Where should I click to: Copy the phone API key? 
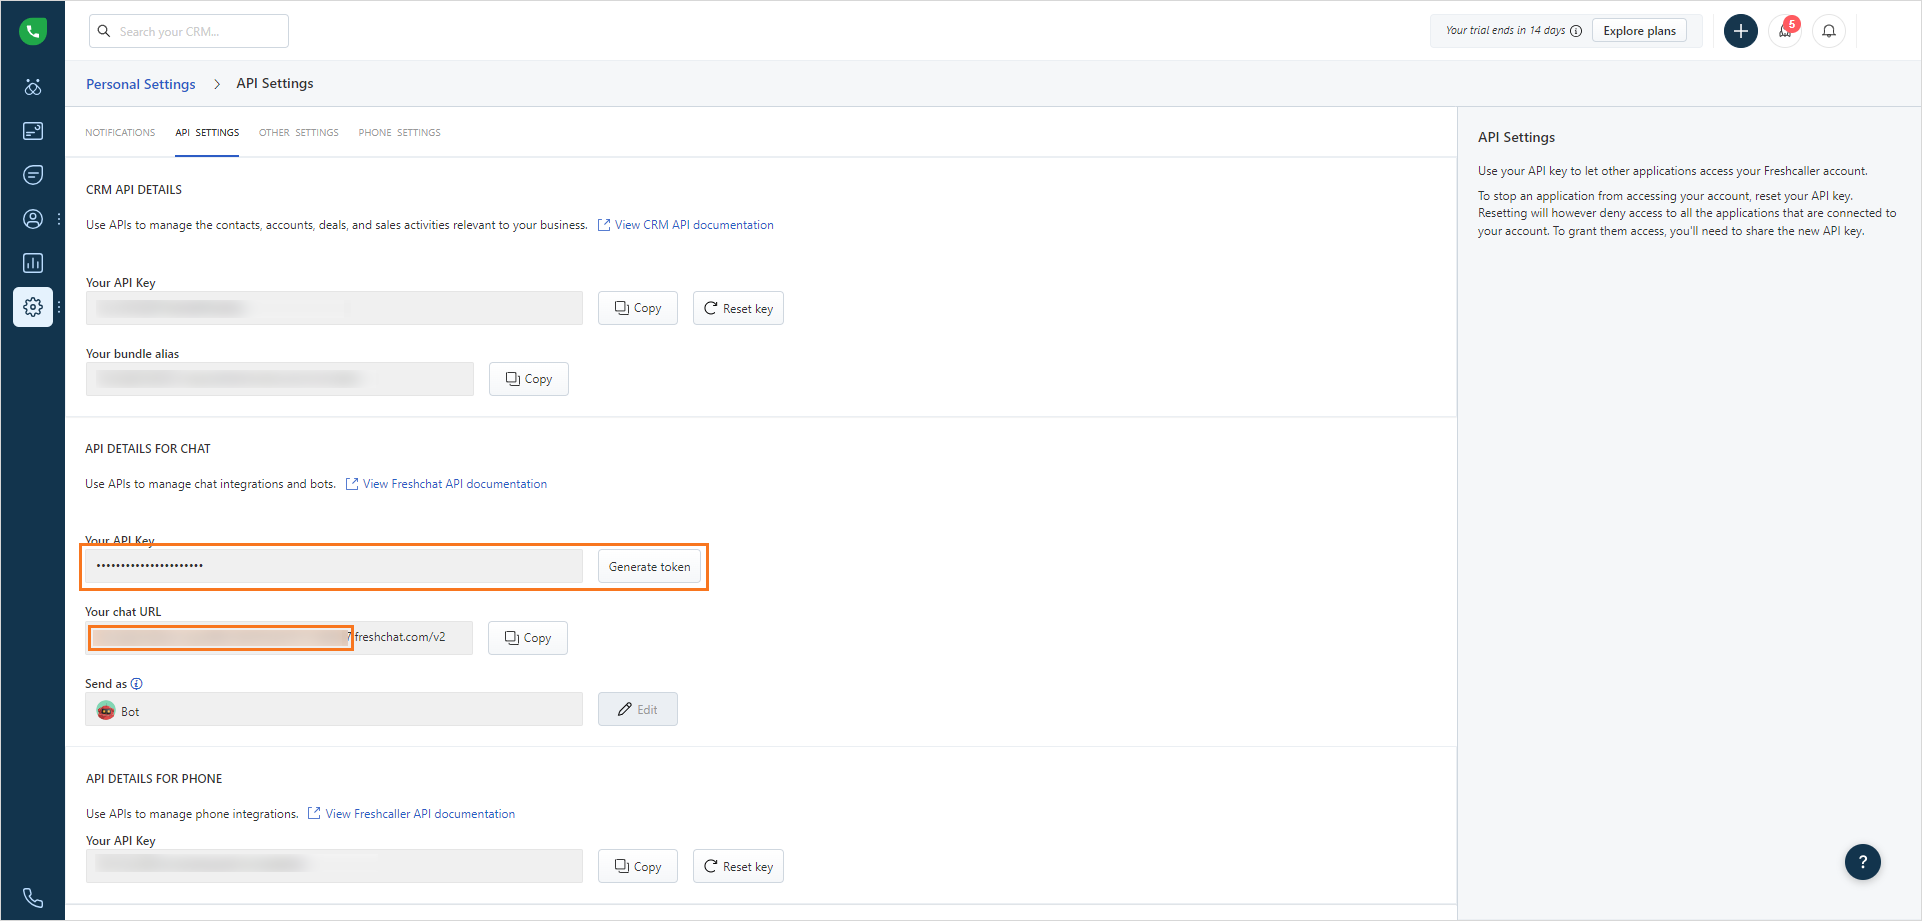pyautogui.click(x=638, y=866)
